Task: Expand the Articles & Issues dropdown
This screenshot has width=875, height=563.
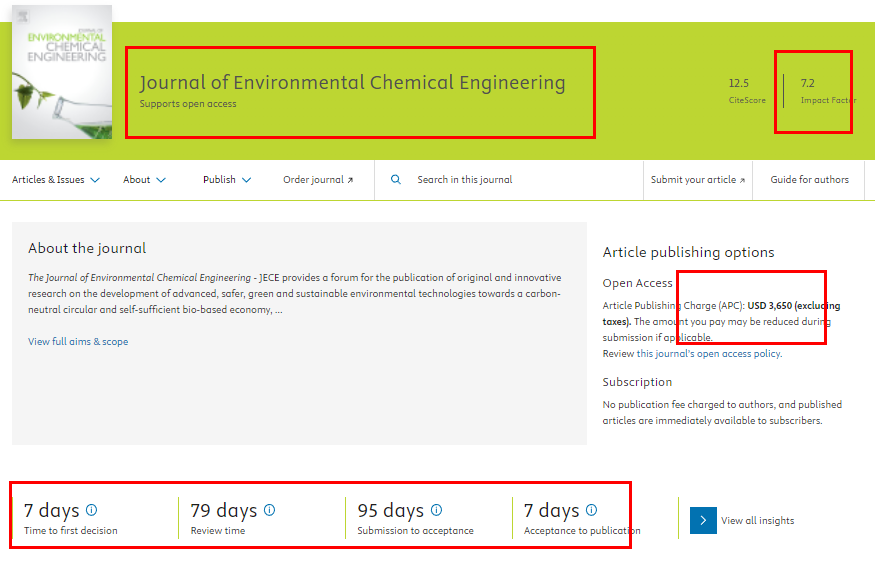Action: click(56, 180)
